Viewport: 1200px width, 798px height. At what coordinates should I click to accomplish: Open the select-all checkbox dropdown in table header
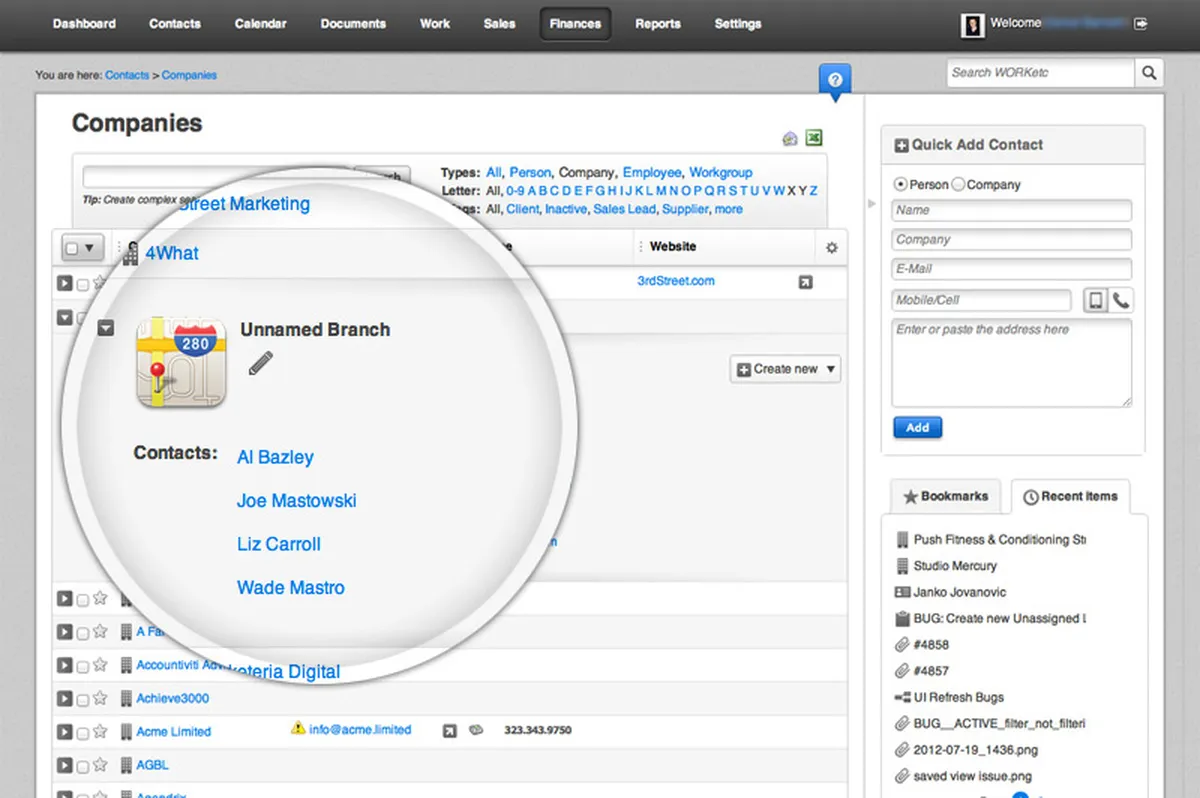83,248
